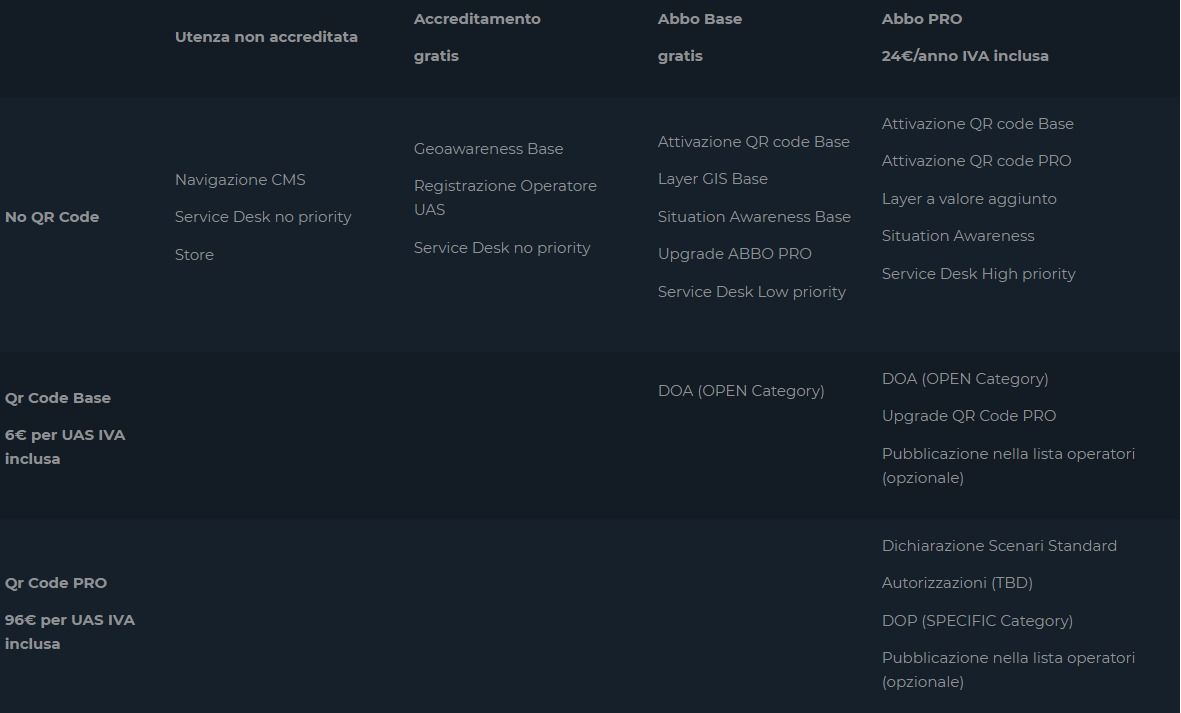Click 'Service Desk High priority' item
This screenshot has height=713, width=1181.
(979, 274)
